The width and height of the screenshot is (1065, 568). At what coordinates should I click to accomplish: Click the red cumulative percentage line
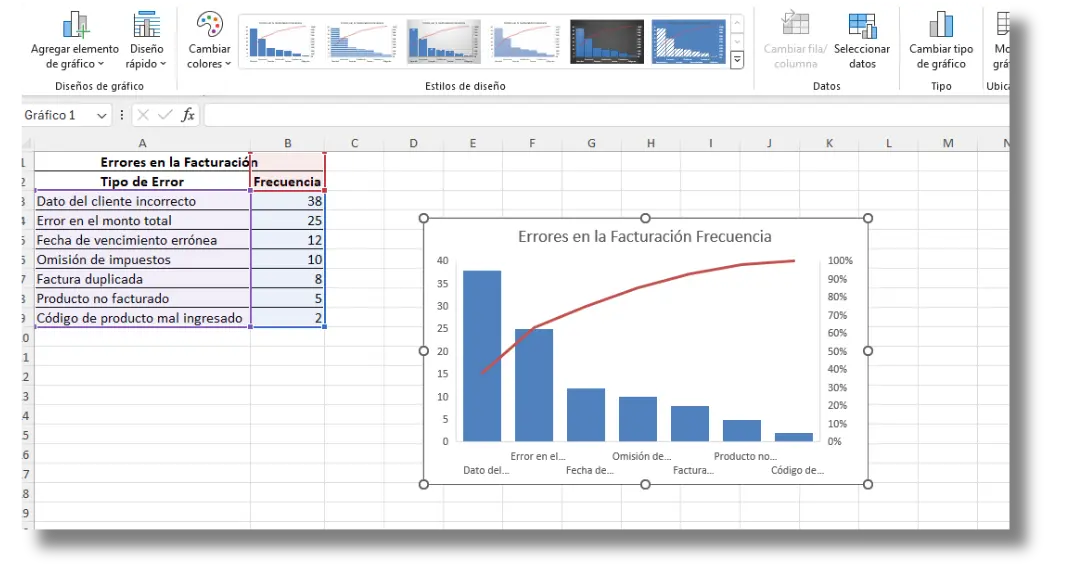click(638, 288)
